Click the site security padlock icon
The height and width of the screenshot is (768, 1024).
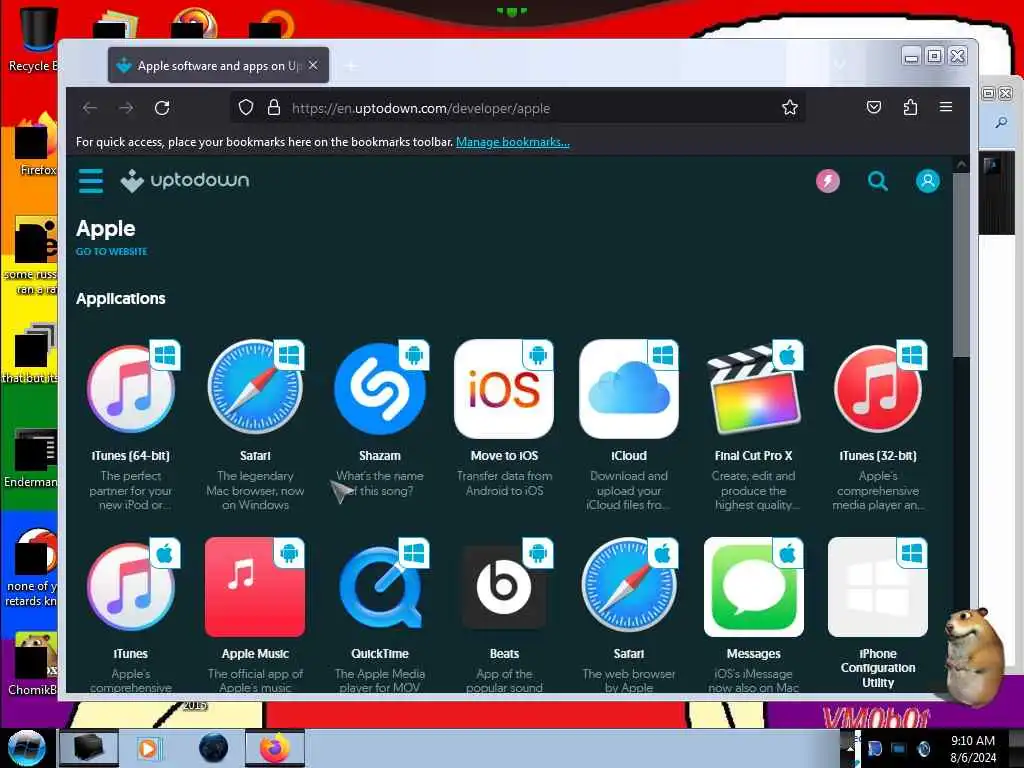coord(274,108)
